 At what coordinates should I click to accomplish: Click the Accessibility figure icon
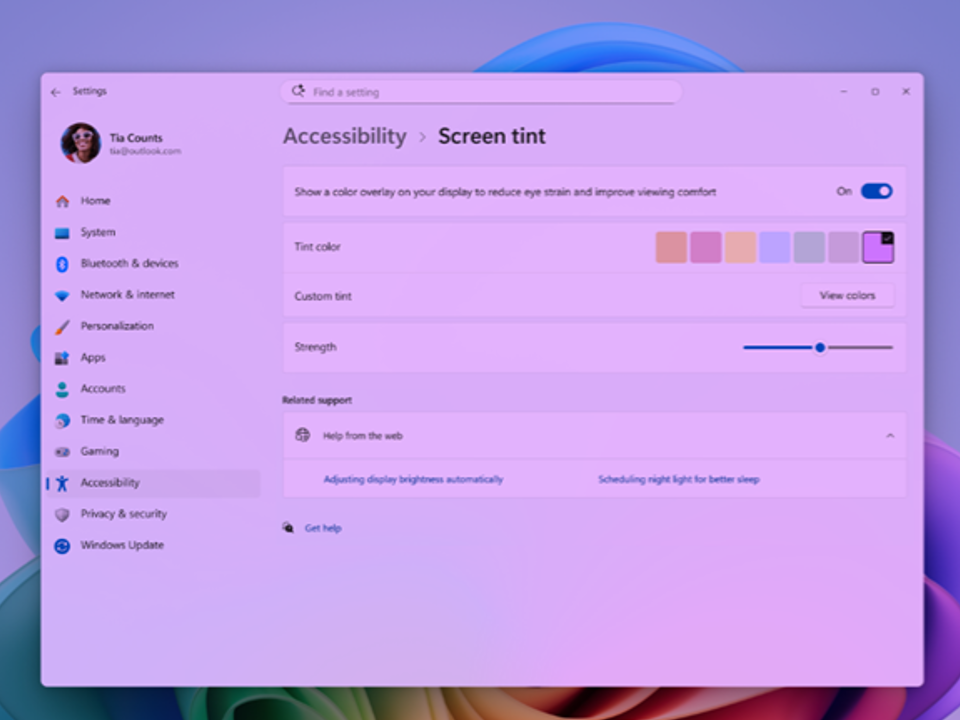(x=62, y=483)
